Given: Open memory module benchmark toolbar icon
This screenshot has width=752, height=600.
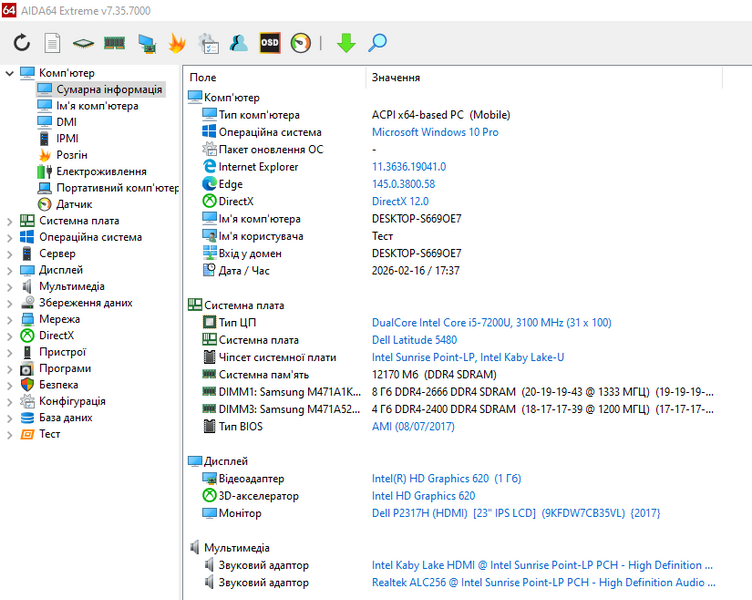Looking at the screenshot, I should tap(114, 43).
